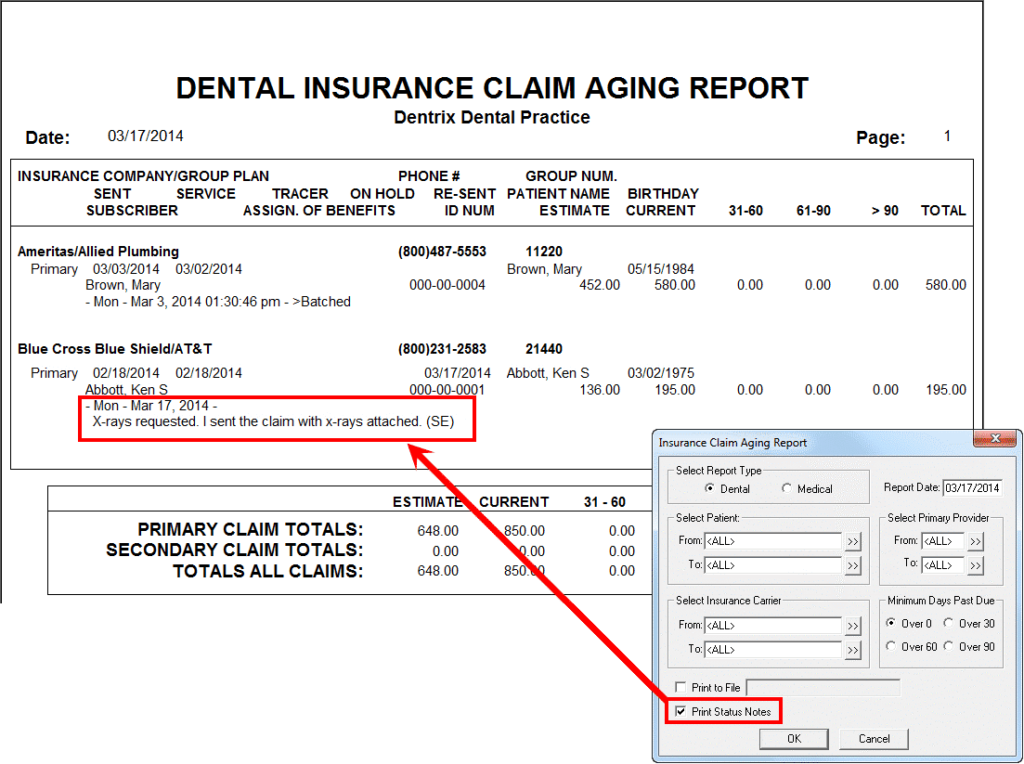Viewport: 1024px width, 764px height.
Task: Select the Medical report type
Action: (x=787, y=489)
